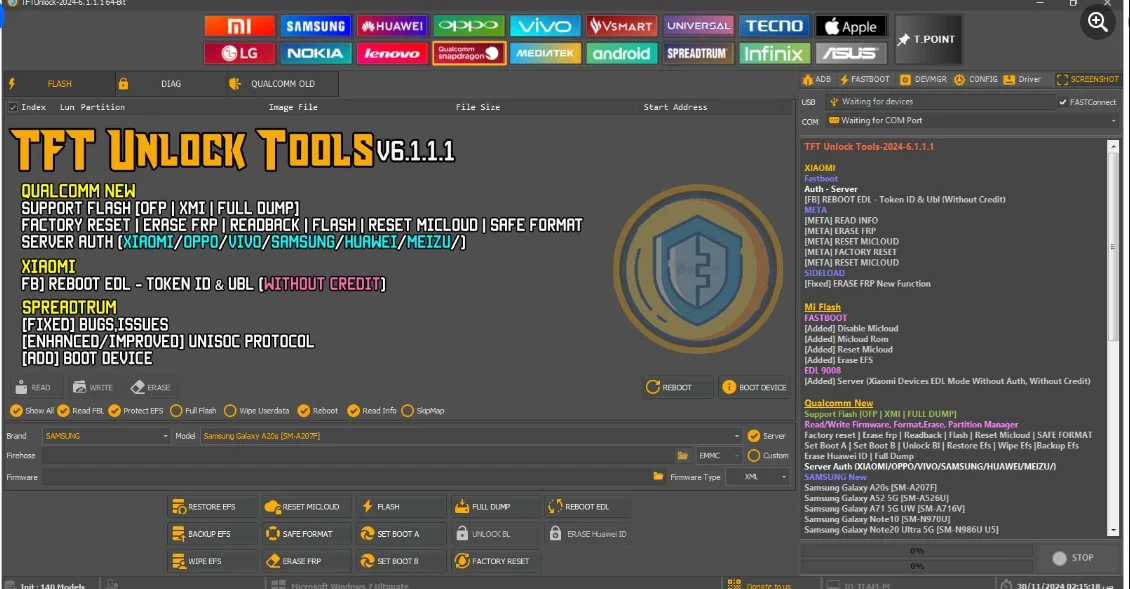The width and height of the screenshot is (1130, 589).
Task: Click the ERASE button
Action: coord(151,387)
